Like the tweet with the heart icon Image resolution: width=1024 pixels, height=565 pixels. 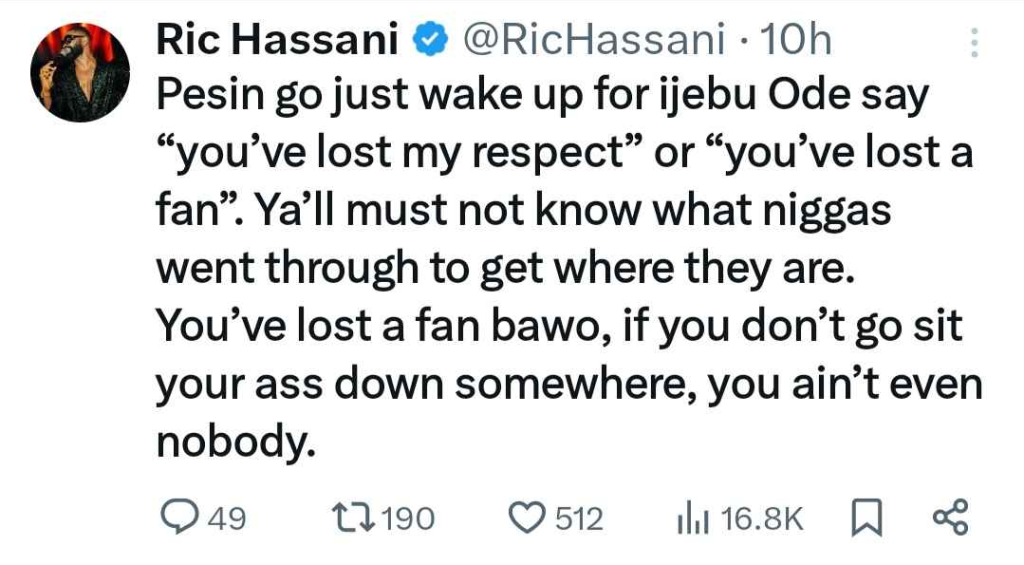click(525, 518)
